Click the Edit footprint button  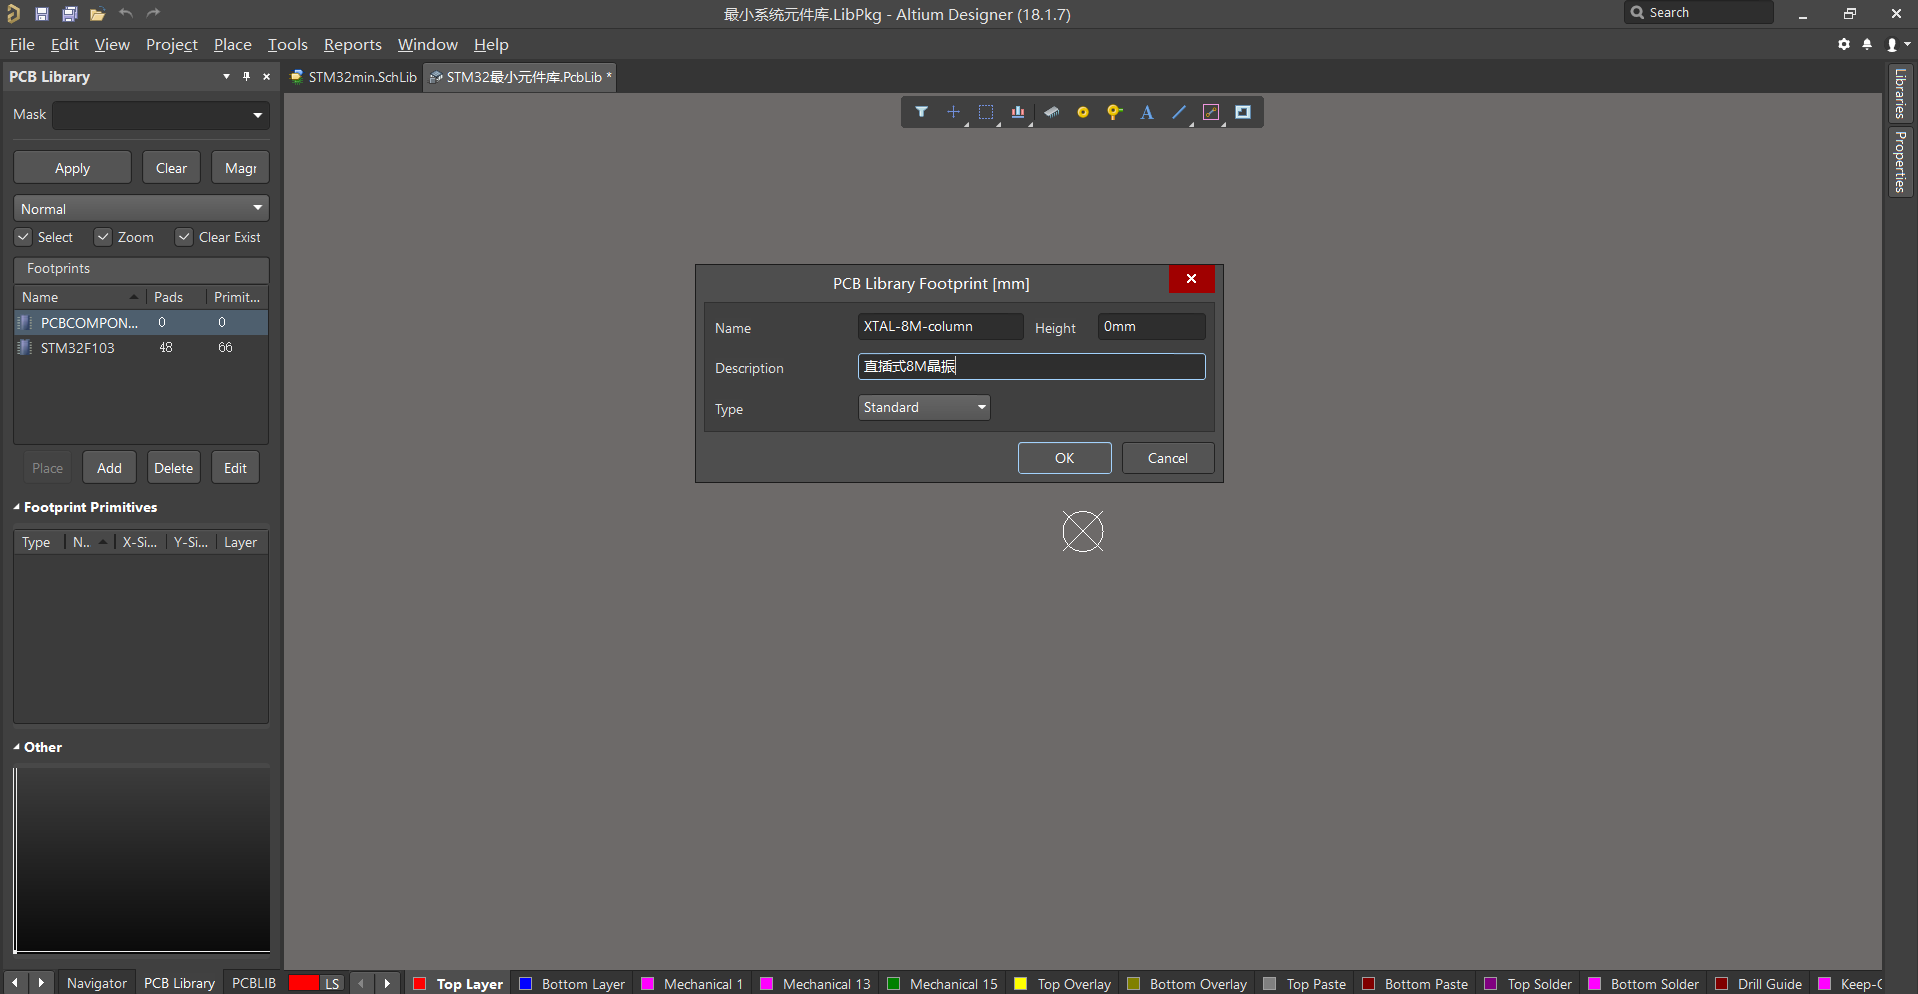tap(235, 468)
